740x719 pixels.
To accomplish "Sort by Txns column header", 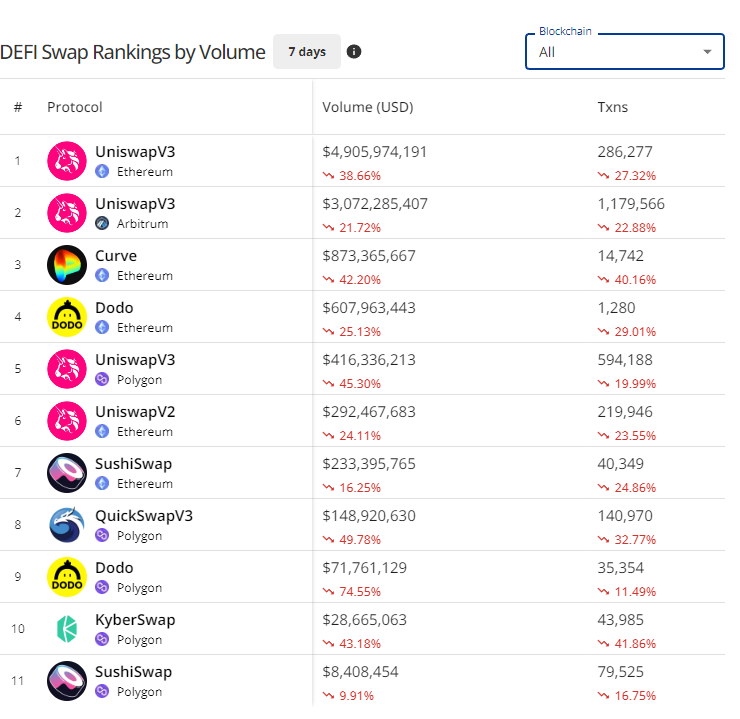I will [x=613, y=107].
